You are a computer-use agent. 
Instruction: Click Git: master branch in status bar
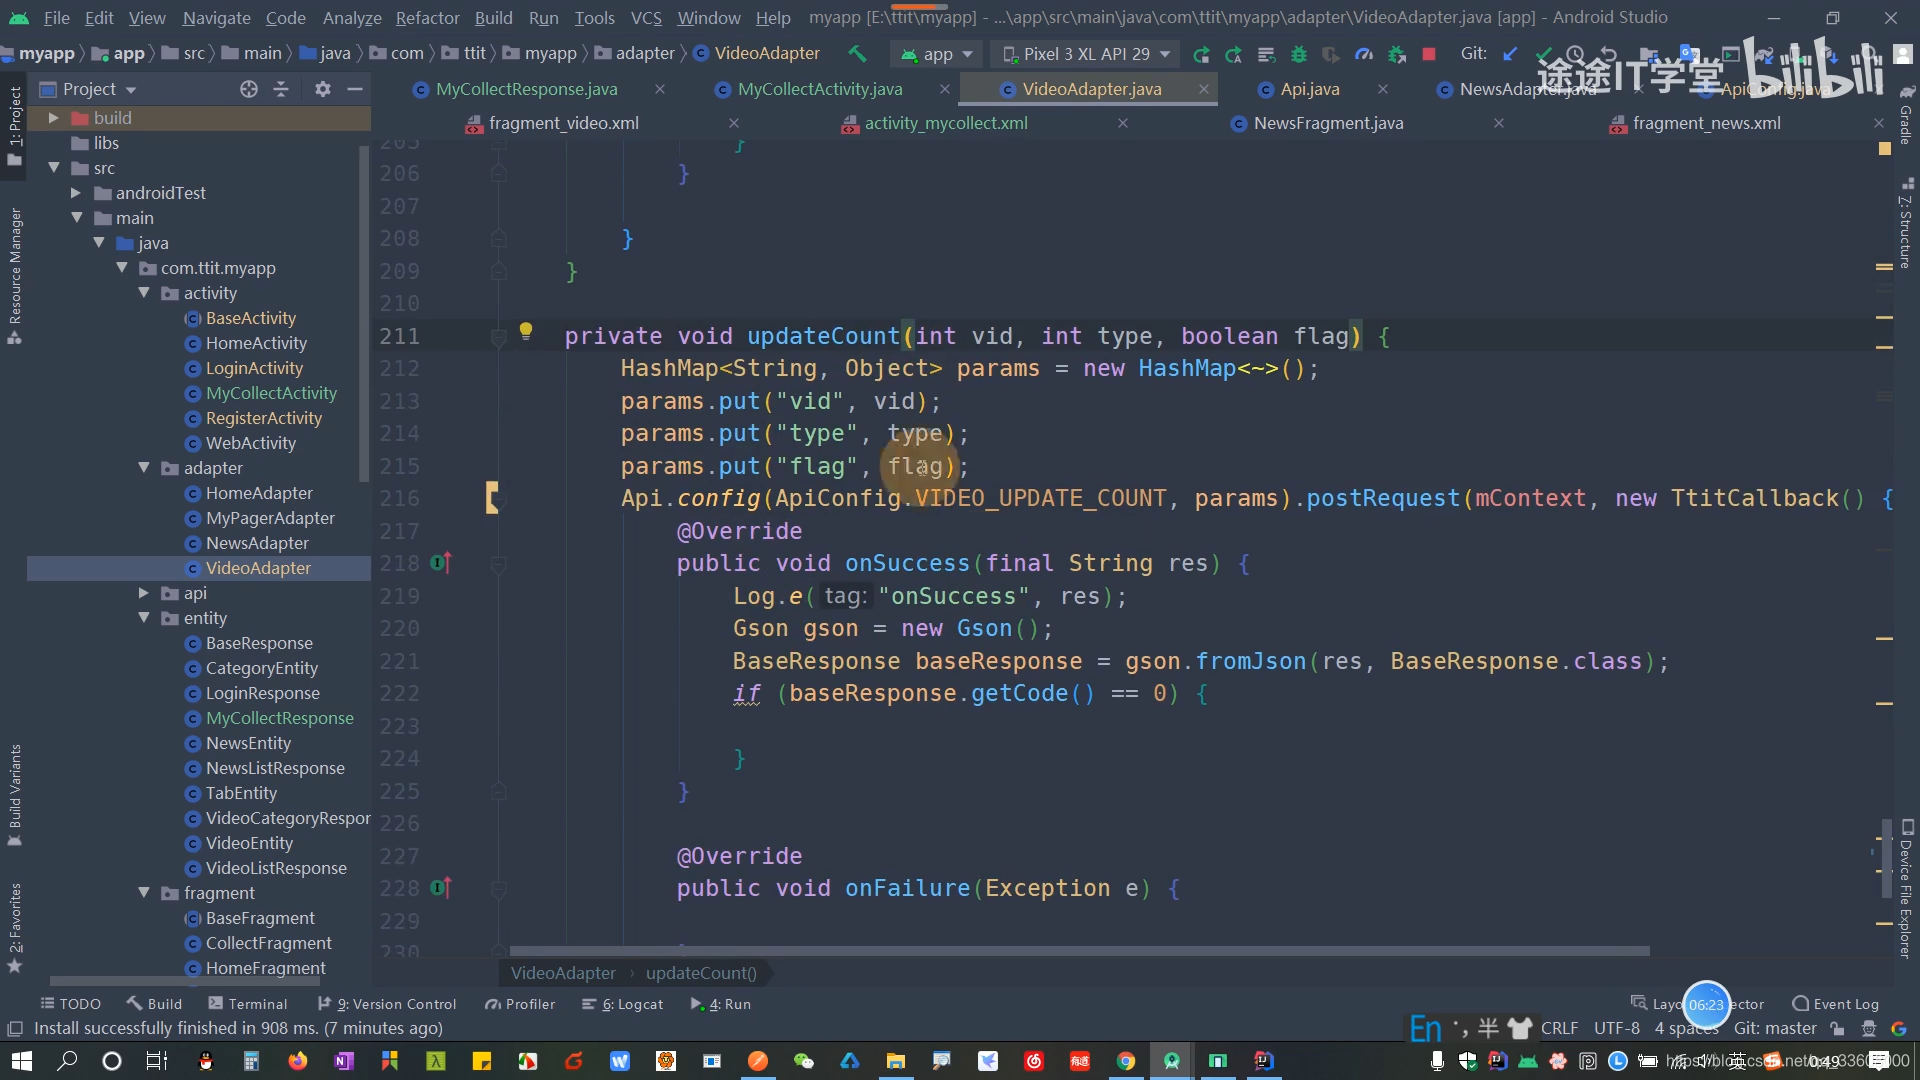click(1775, 1028)
